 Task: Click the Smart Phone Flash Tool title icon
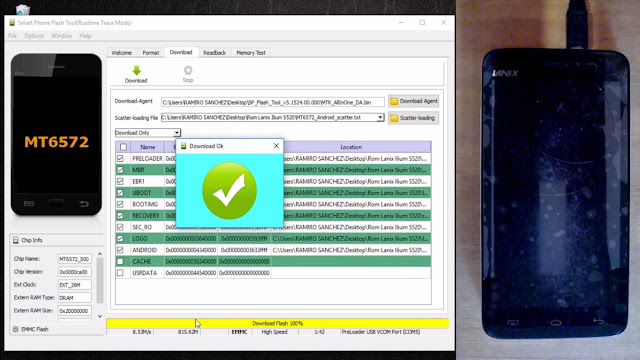12,23
